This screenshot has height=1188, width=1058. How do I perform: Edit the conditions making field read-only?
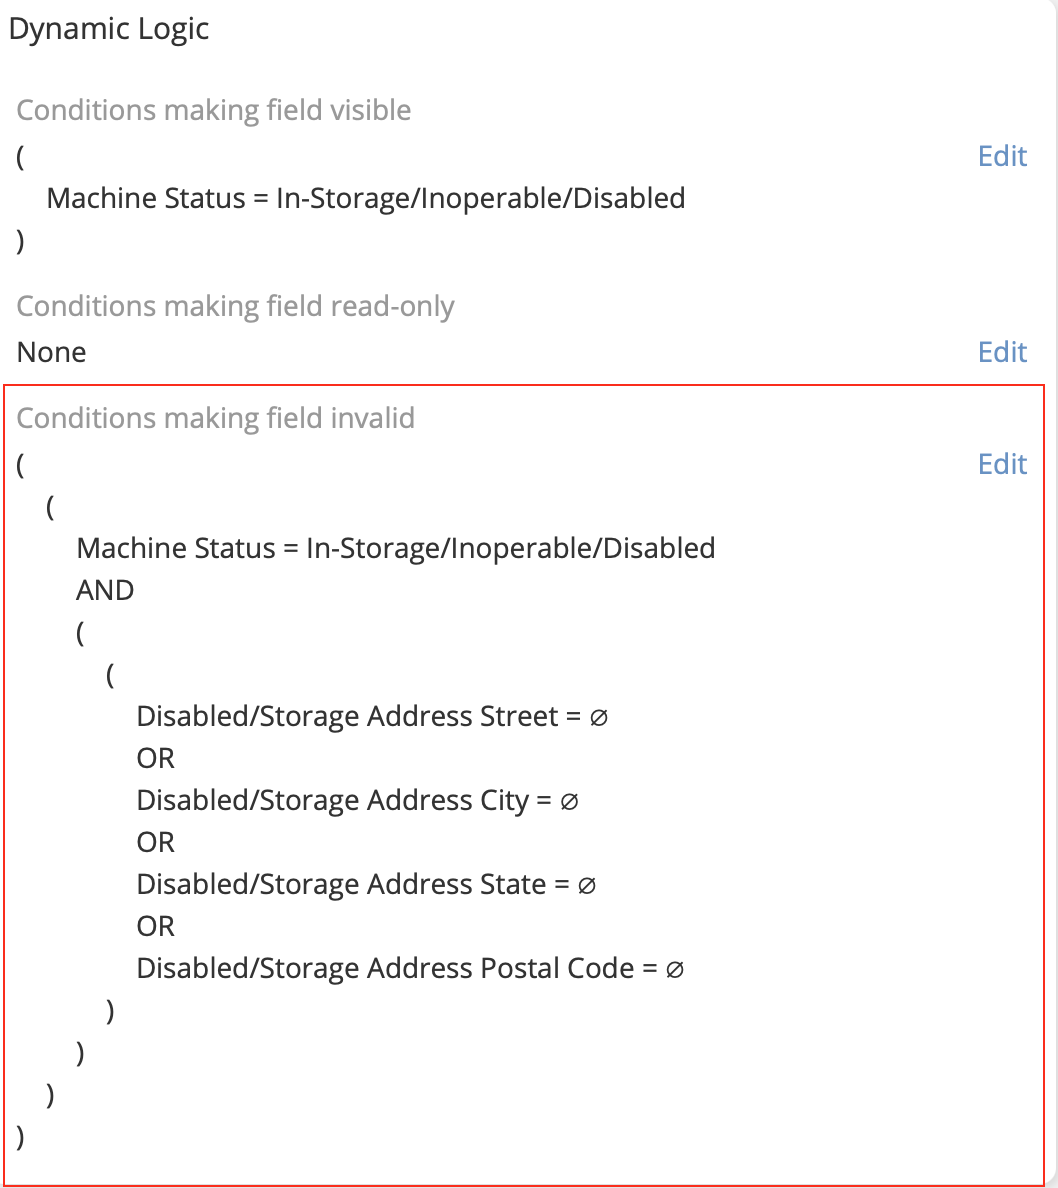(1002, 352)
